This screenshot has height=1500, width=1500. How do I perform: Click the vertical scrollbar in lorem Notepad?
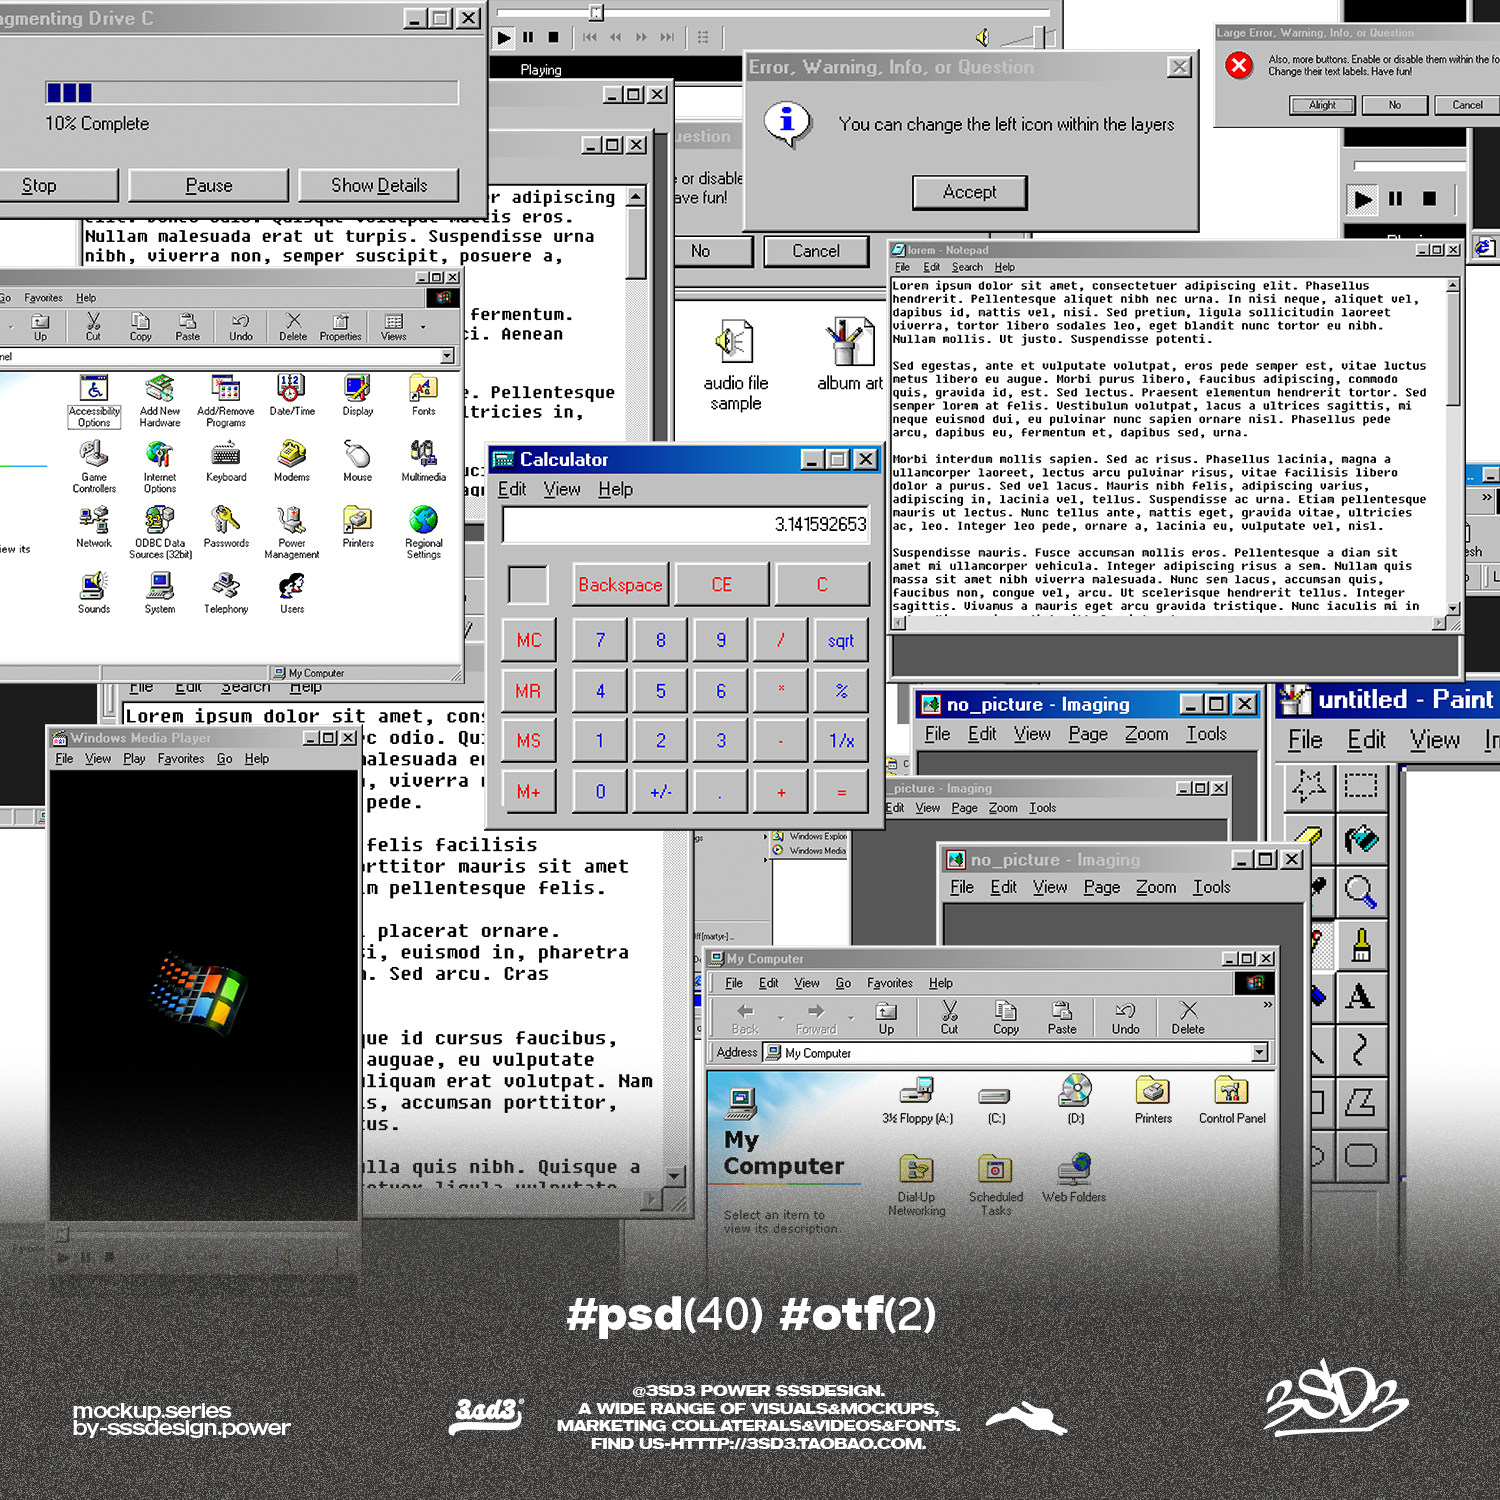point(1453,446)
